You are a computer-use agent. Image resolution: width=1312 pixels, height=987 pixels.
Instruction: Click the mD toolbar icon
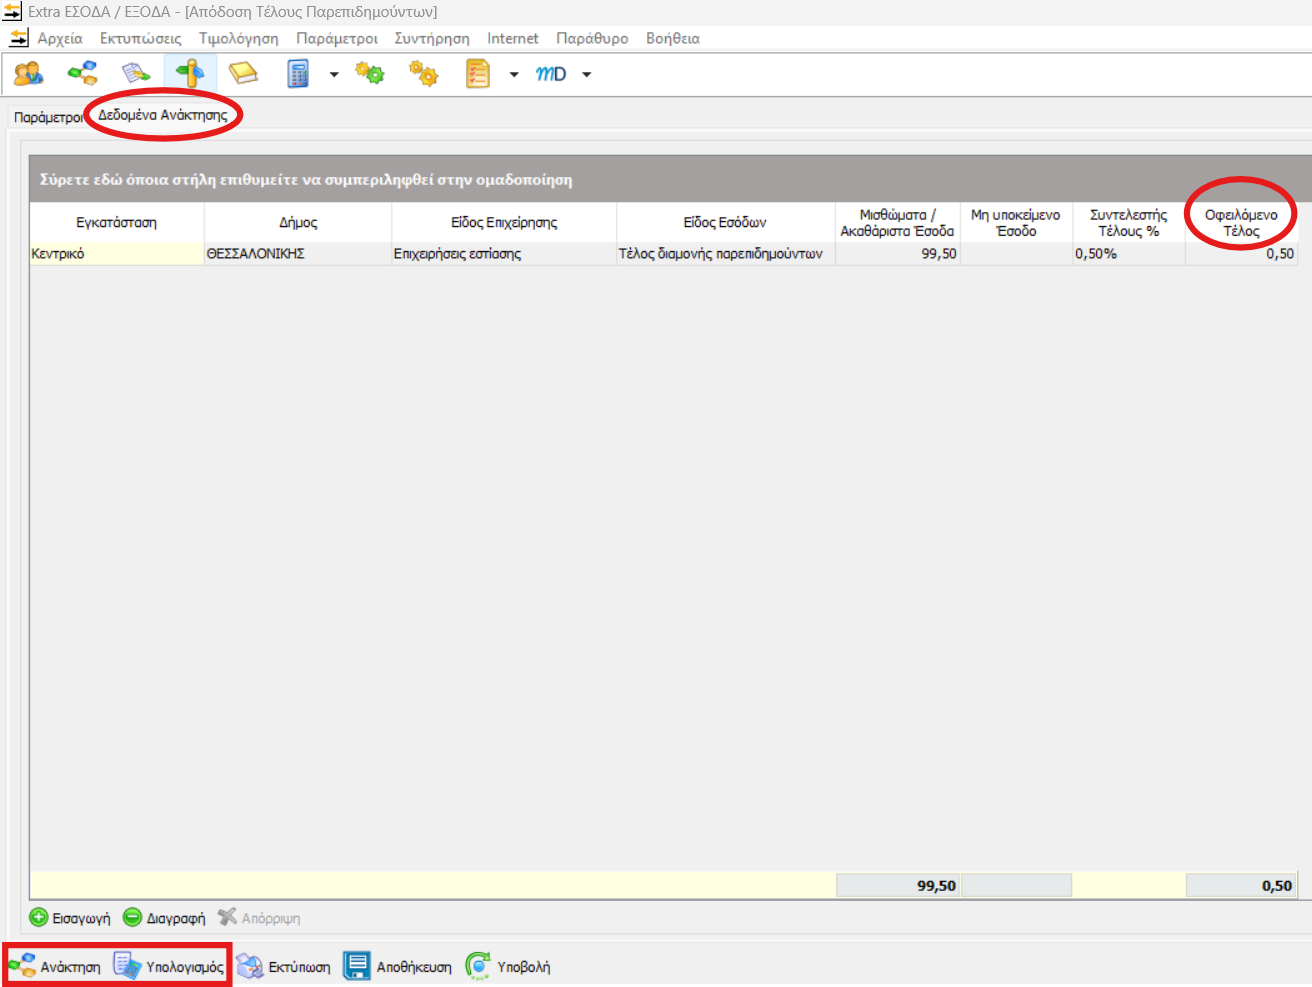551,74
